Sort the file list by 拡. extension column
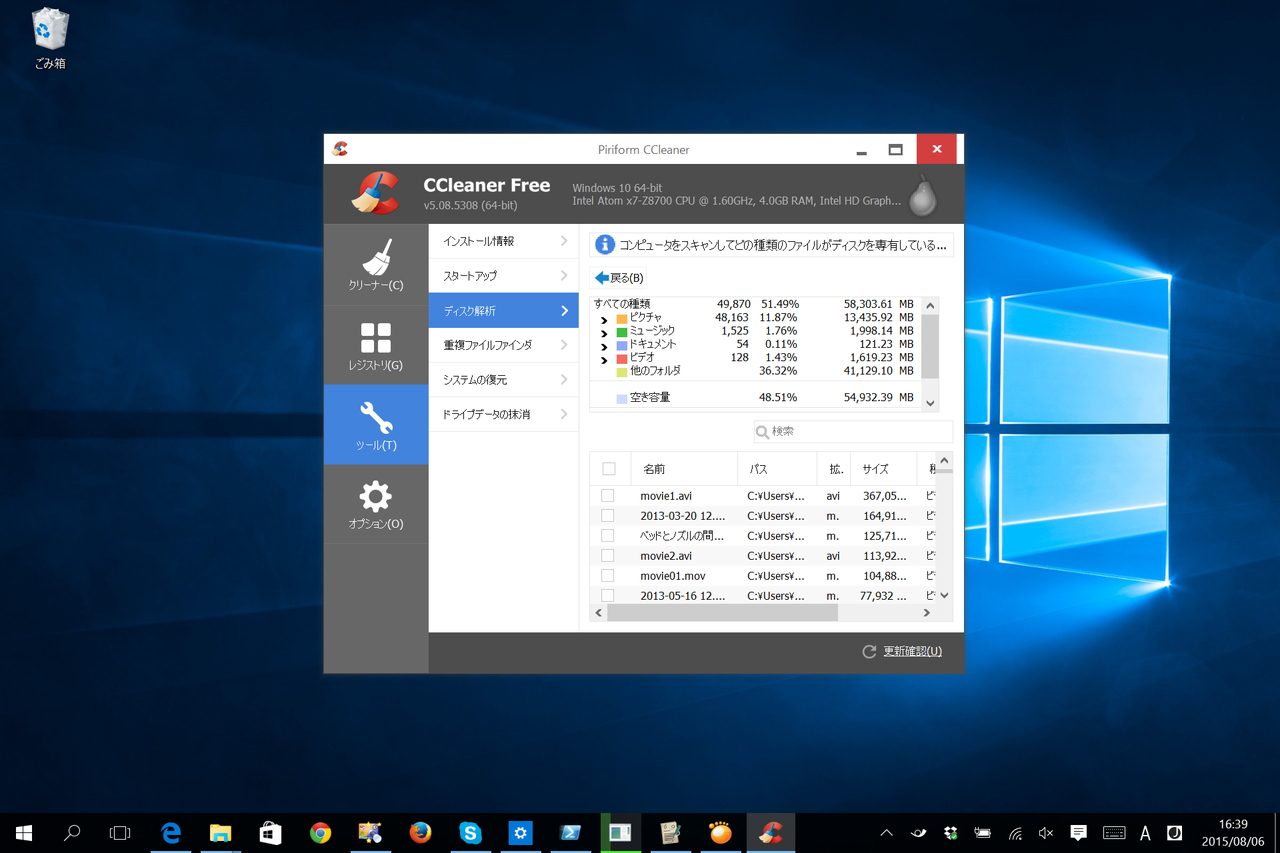Viewport: 1280px width, 853px height. pyautogui.click(x=834, y=469)
